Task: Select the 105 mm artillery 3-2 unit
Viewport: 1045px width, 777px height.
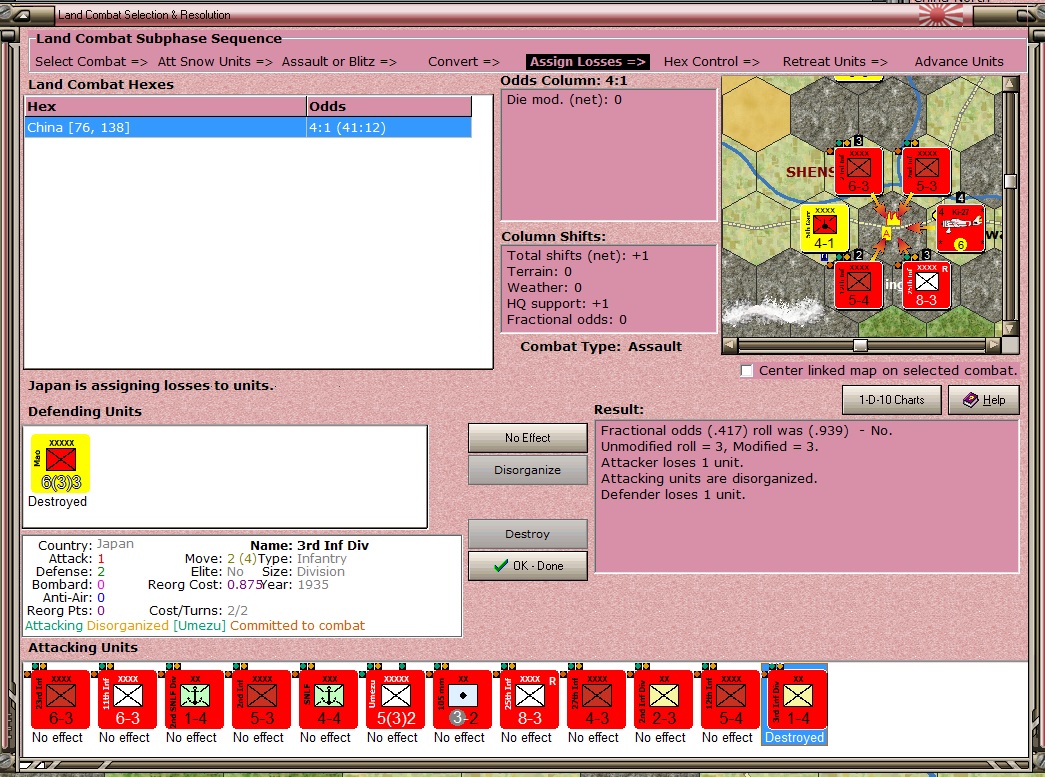Action: (463, 700)
